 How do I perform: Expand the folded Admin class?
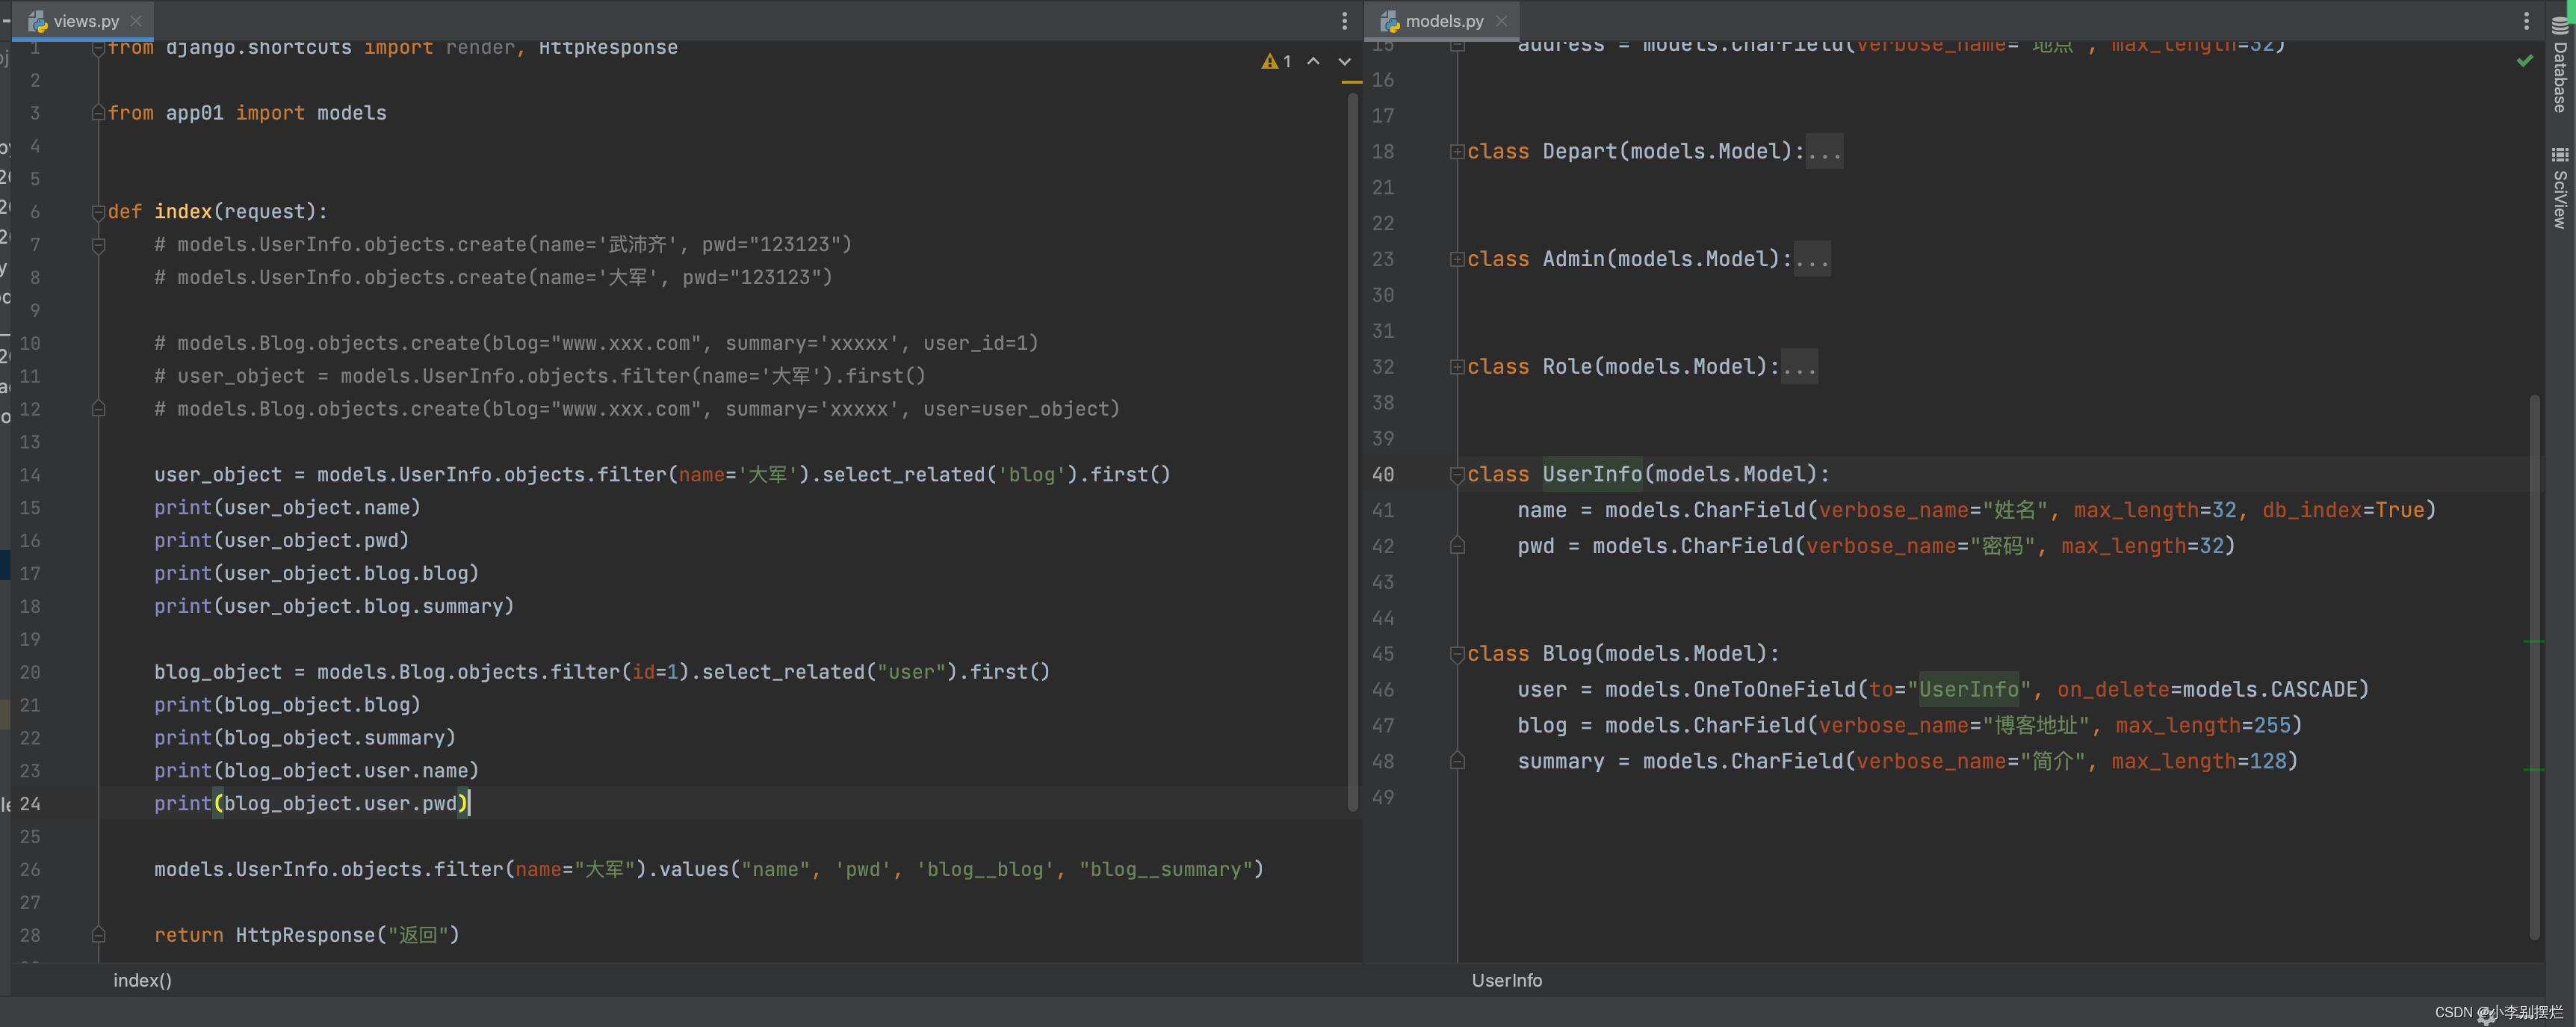(1457, 260)
